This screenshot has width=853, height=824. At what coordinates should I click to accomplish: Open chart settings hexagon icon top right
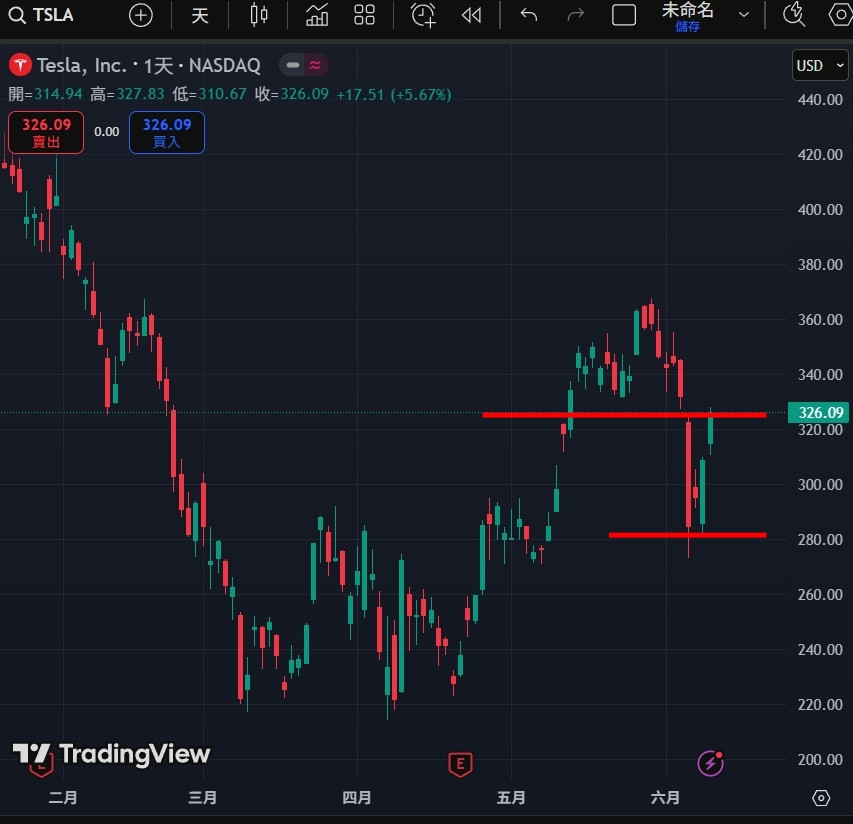click(840, 15)
